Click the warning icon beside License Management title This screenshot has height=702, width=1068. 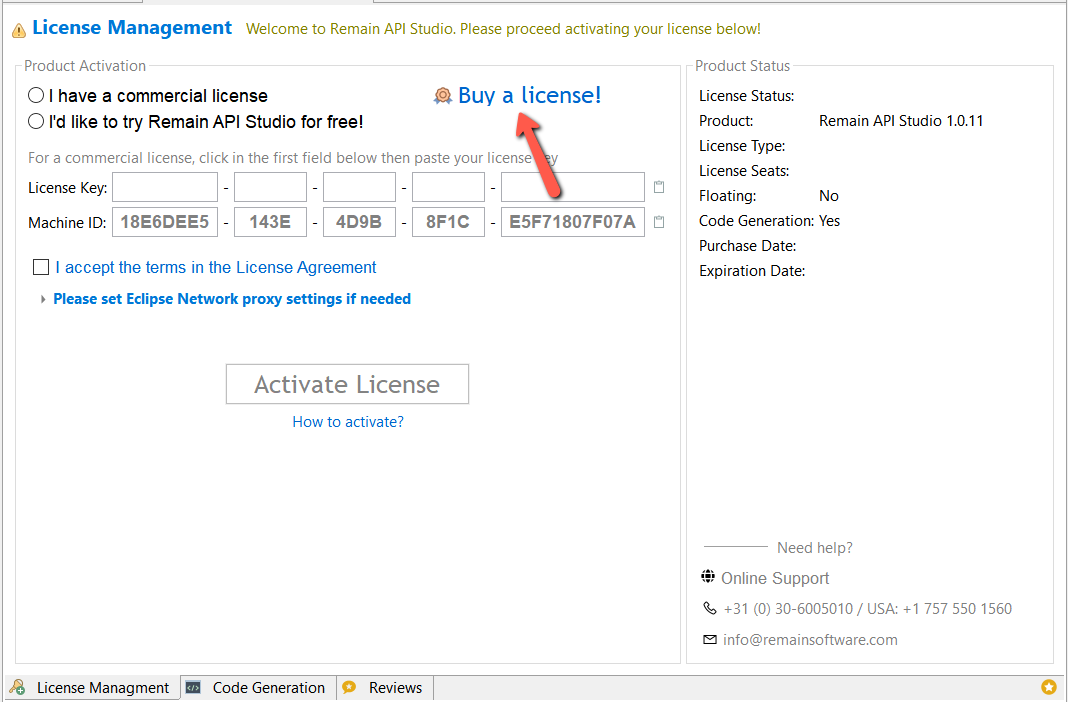[19, 30]
